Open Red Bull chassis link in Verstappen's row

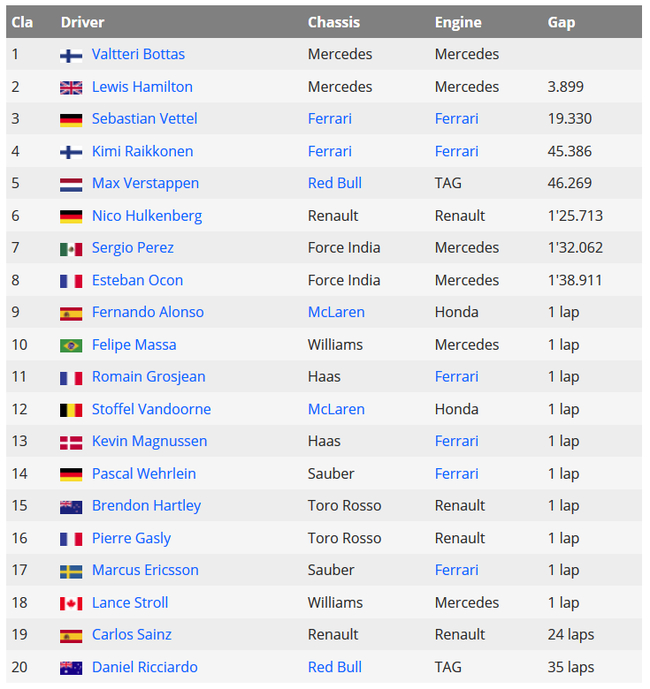(x=334, y=183)
